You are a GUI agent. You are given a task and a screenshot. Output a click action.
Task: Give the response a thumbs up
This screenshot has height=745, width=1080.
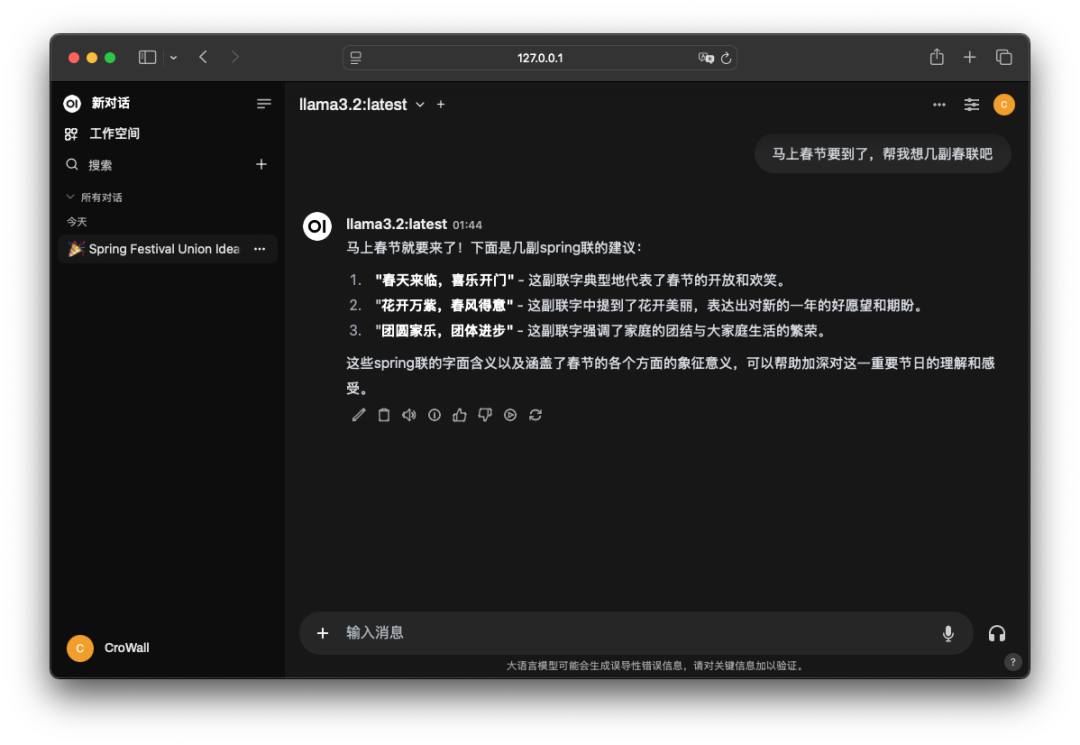pos(459,415)
